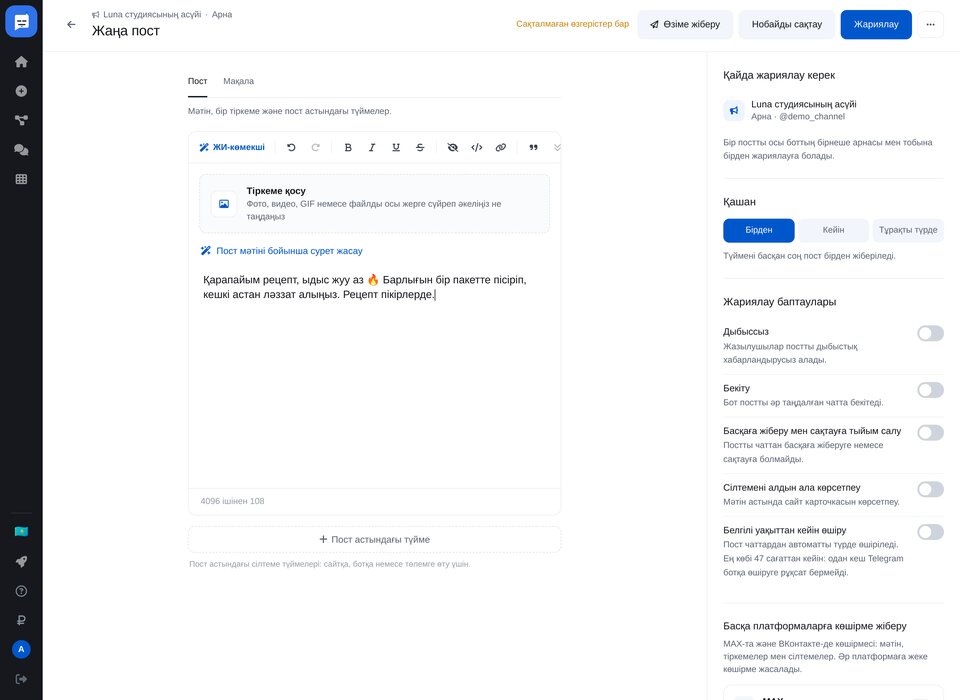The width and height of the screenshot is (960, 700).
Task: Open the three-dots more menu
Action: pos(931,24)
